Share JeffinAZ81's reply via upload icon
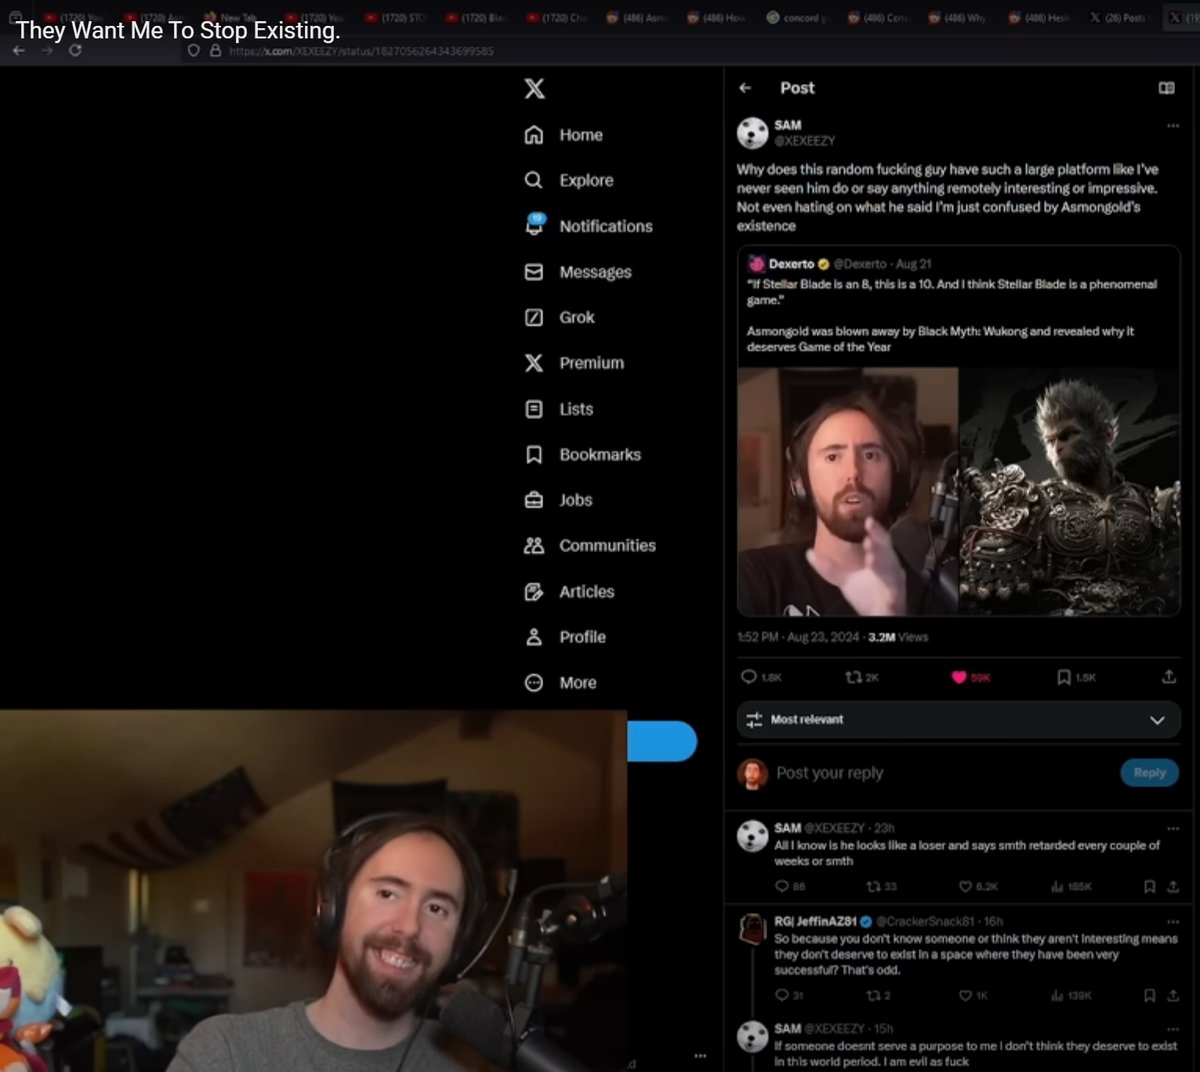This screenshot has height=1072, width=1200. [x=1172, y=995]
